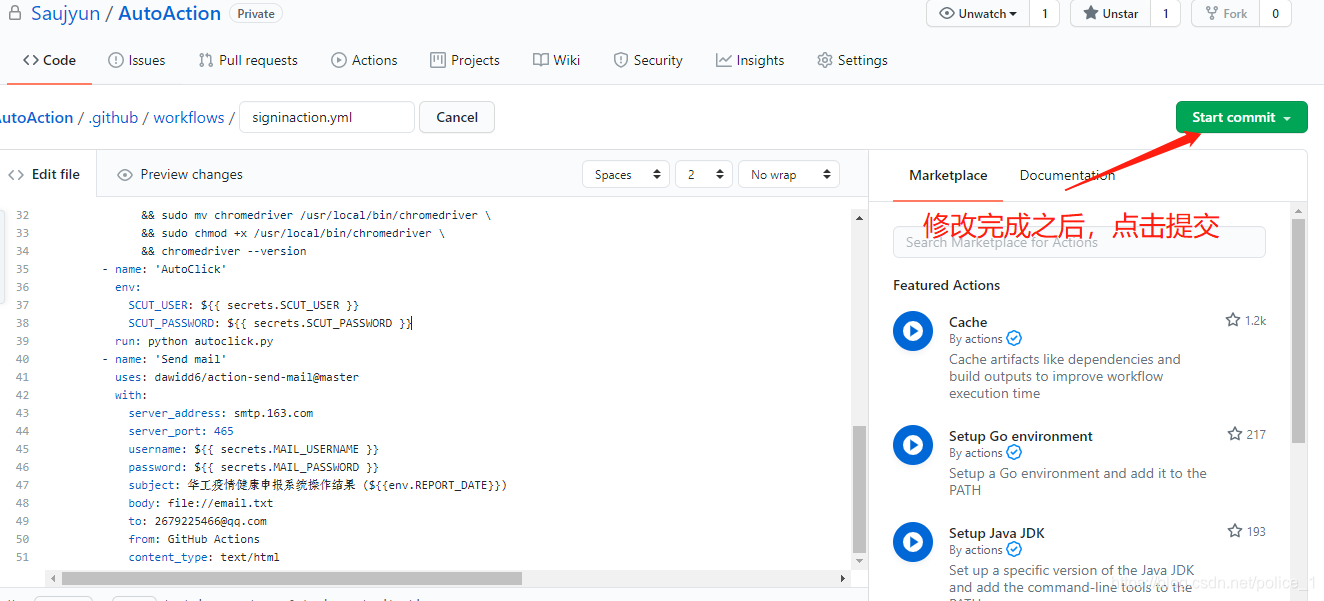1324x601 pixels.
Task: Click the Cache action play icon
Action: point(913,331)
